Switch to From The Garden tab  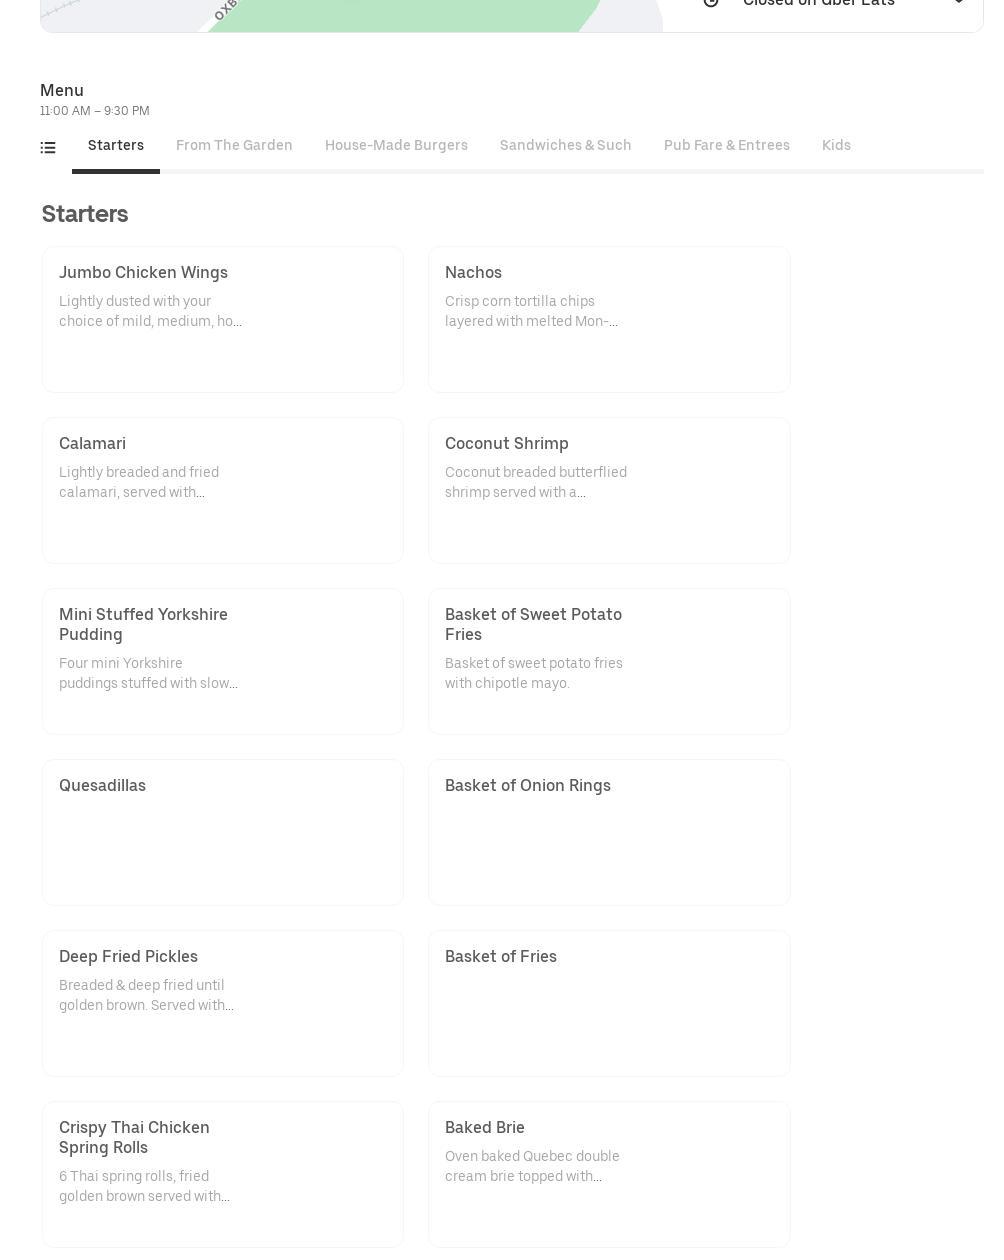click(x=234, y=146)
